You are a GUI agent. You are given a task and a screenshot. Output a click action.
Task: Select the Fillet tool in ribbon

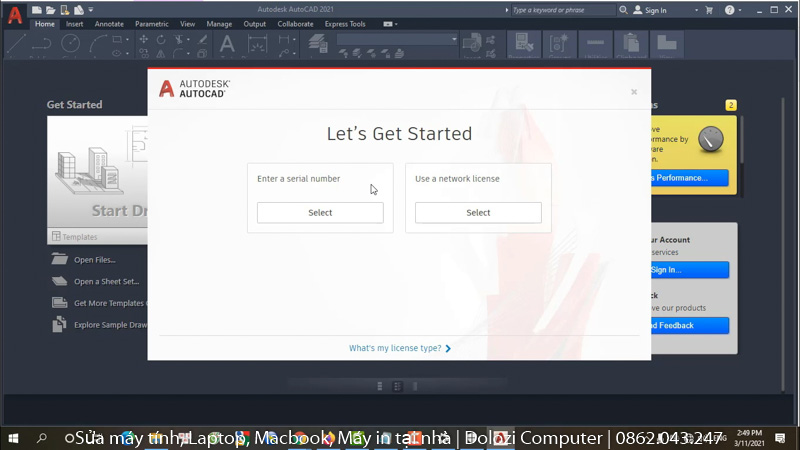[178, 53]
